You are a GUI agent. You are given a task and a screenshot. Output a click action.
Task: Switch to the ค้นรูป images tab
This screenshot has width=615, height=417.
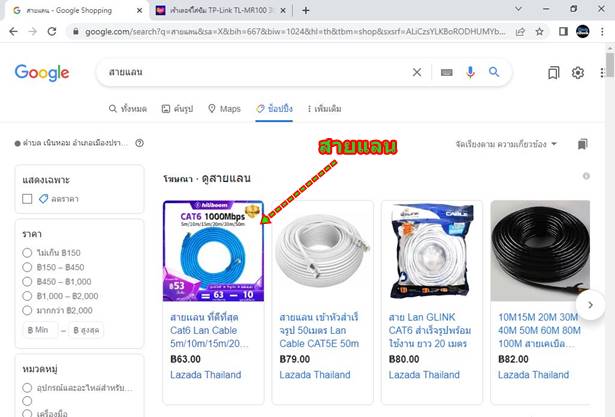(x=177, y=109)
